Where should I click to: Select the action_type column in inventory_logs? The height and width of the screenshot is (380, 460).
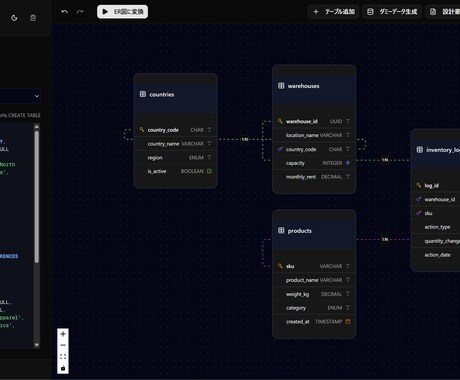coord(437,227)
